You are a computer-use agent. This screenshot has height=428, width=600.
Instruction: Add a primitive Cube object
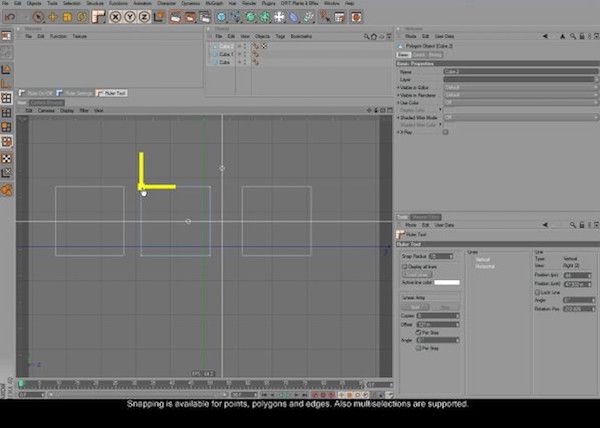[221, 17]
